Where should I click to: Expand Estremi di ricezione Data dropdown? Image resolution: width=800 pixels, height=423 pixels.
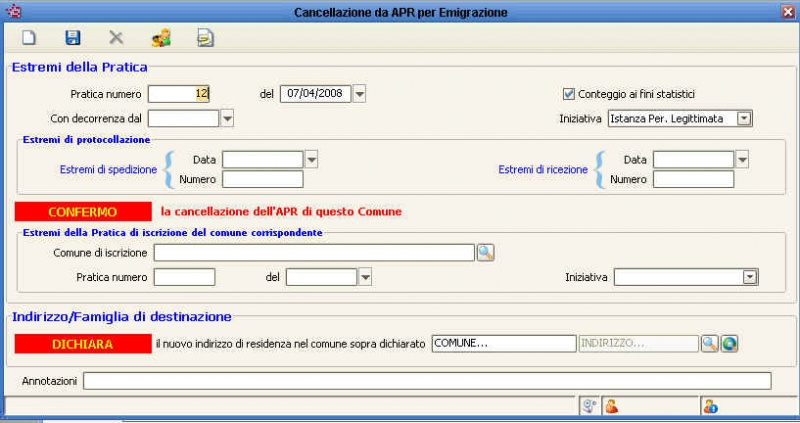click(742, 159)
